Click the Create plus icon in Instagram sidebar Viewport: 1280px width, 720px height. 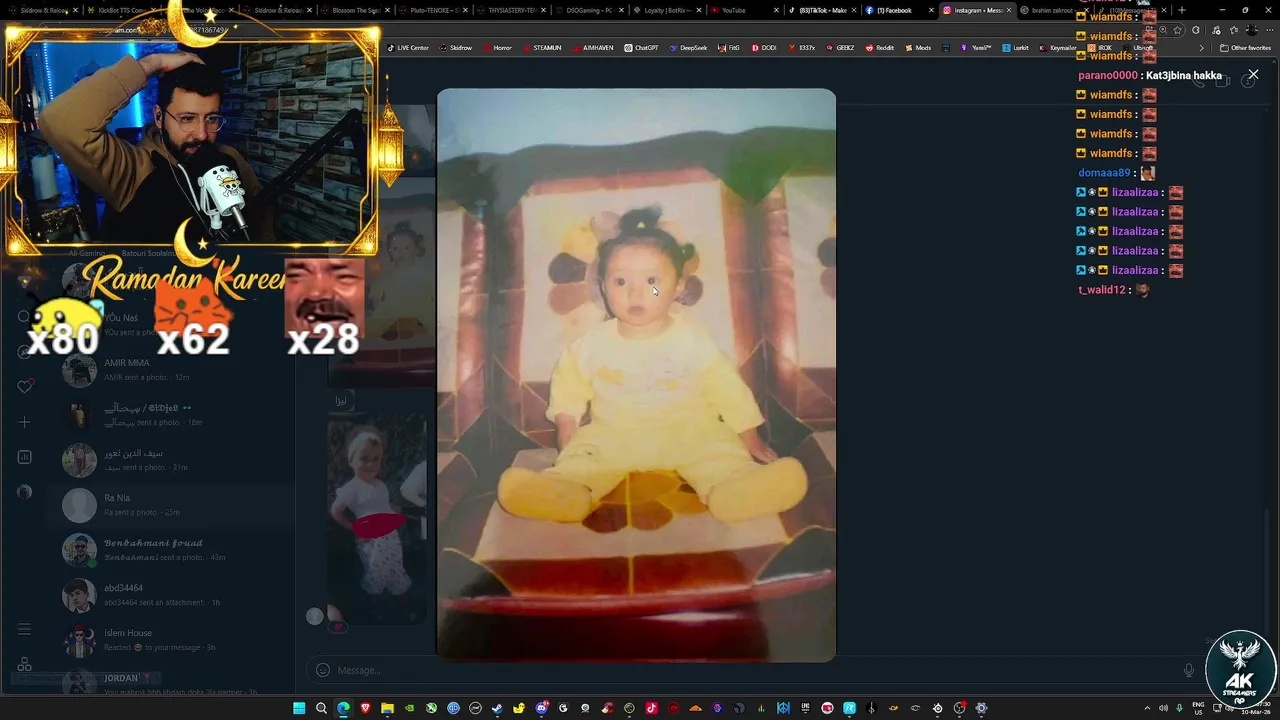25,422
